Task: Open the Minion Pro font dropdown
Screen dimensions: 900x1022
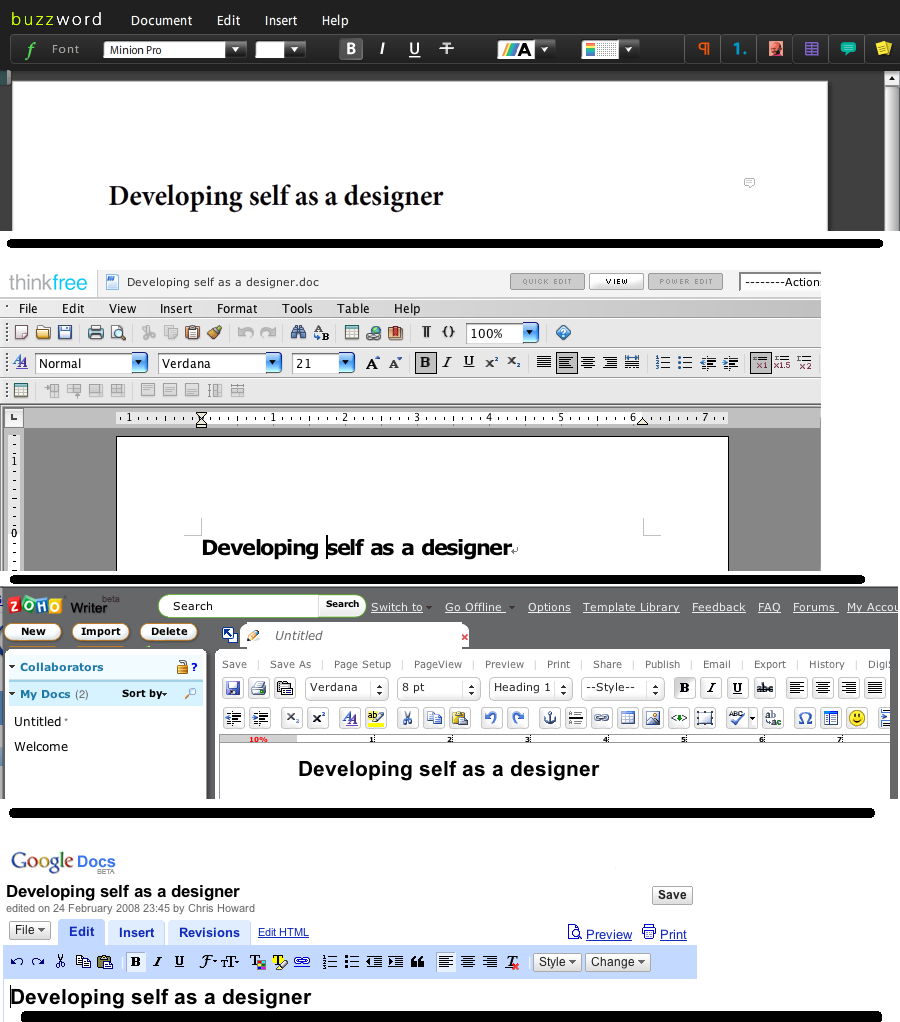Action: tap(236, 49)
